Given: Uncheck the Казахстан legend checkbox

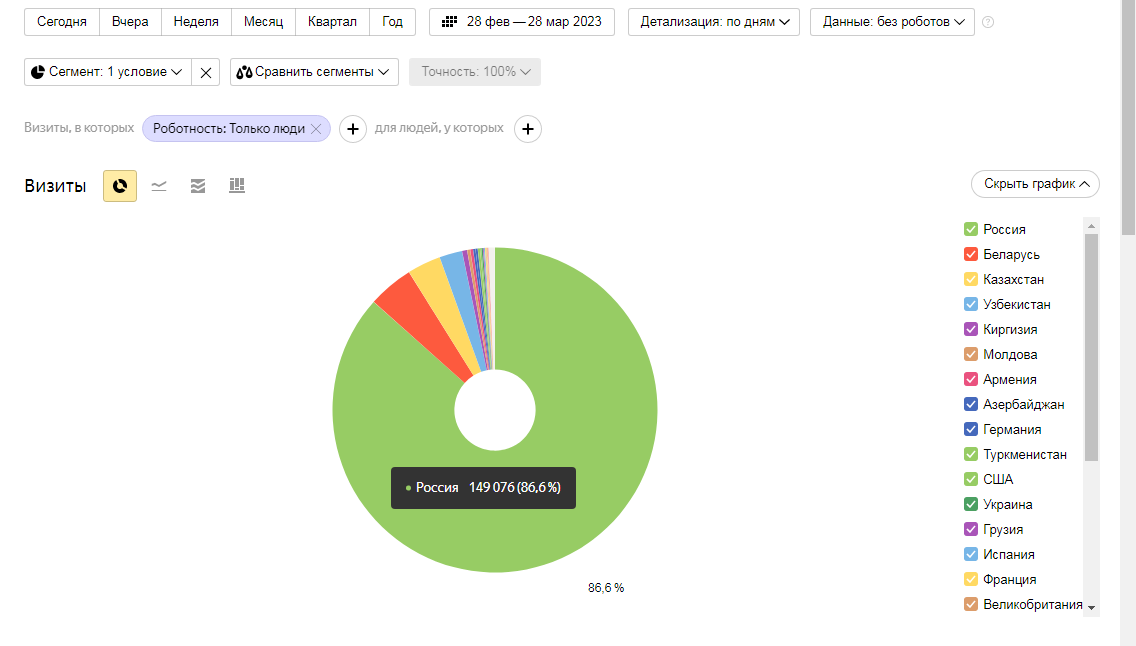Looking at the screenshot, I should [x=971, y=280].
